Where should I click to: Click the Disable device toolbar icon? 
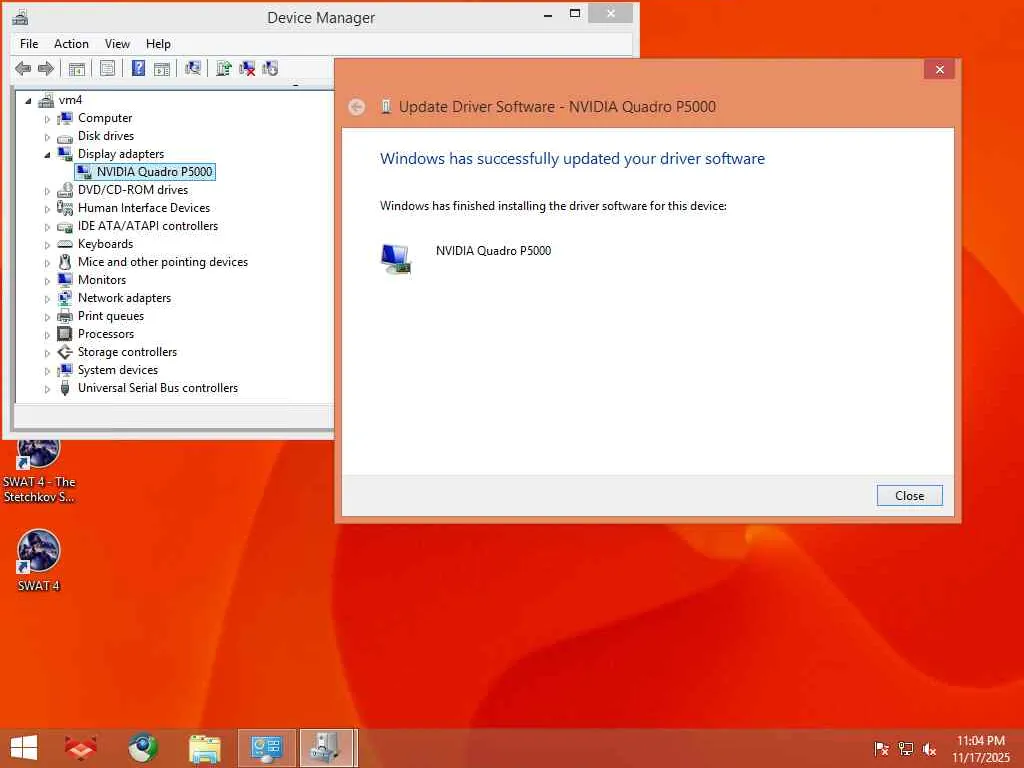[x=270, y=68]
